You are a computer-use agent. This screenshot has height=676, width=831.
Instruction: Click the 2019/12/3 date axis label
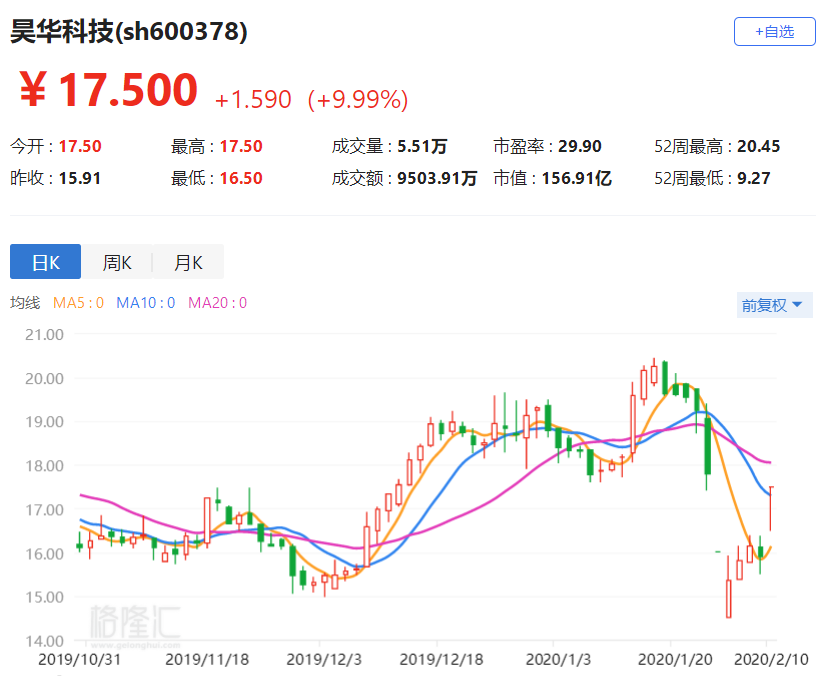tap(324, 660)
